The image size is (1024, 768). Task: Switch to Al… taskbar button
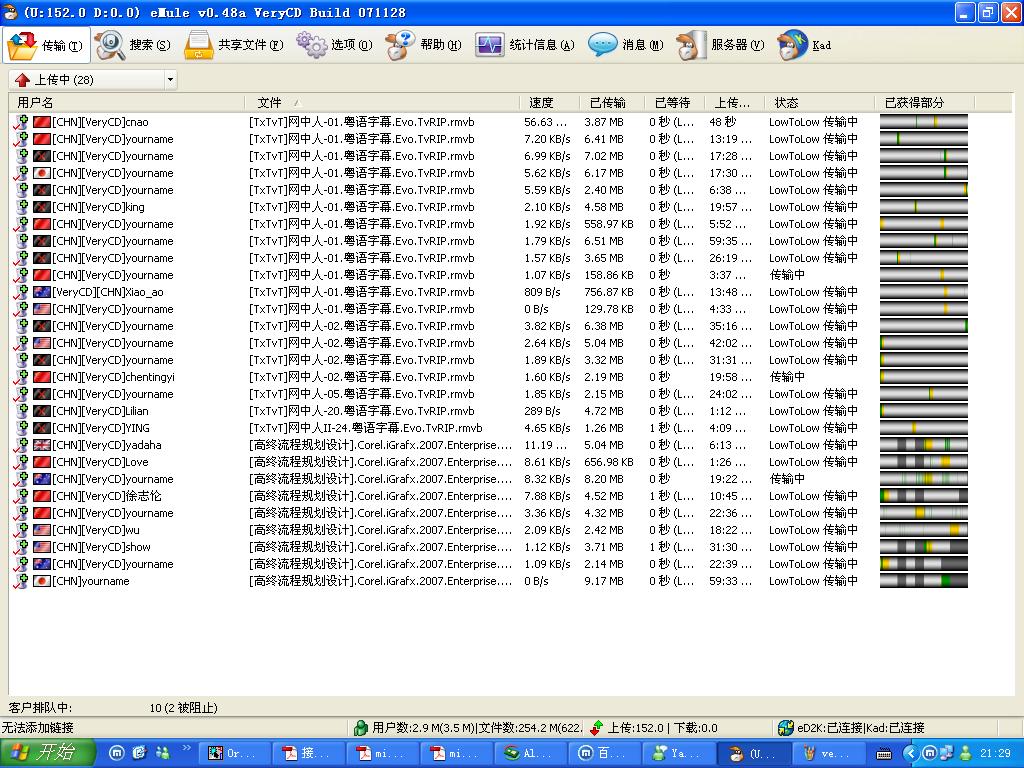pyautogui.click(x=529, y=754)
